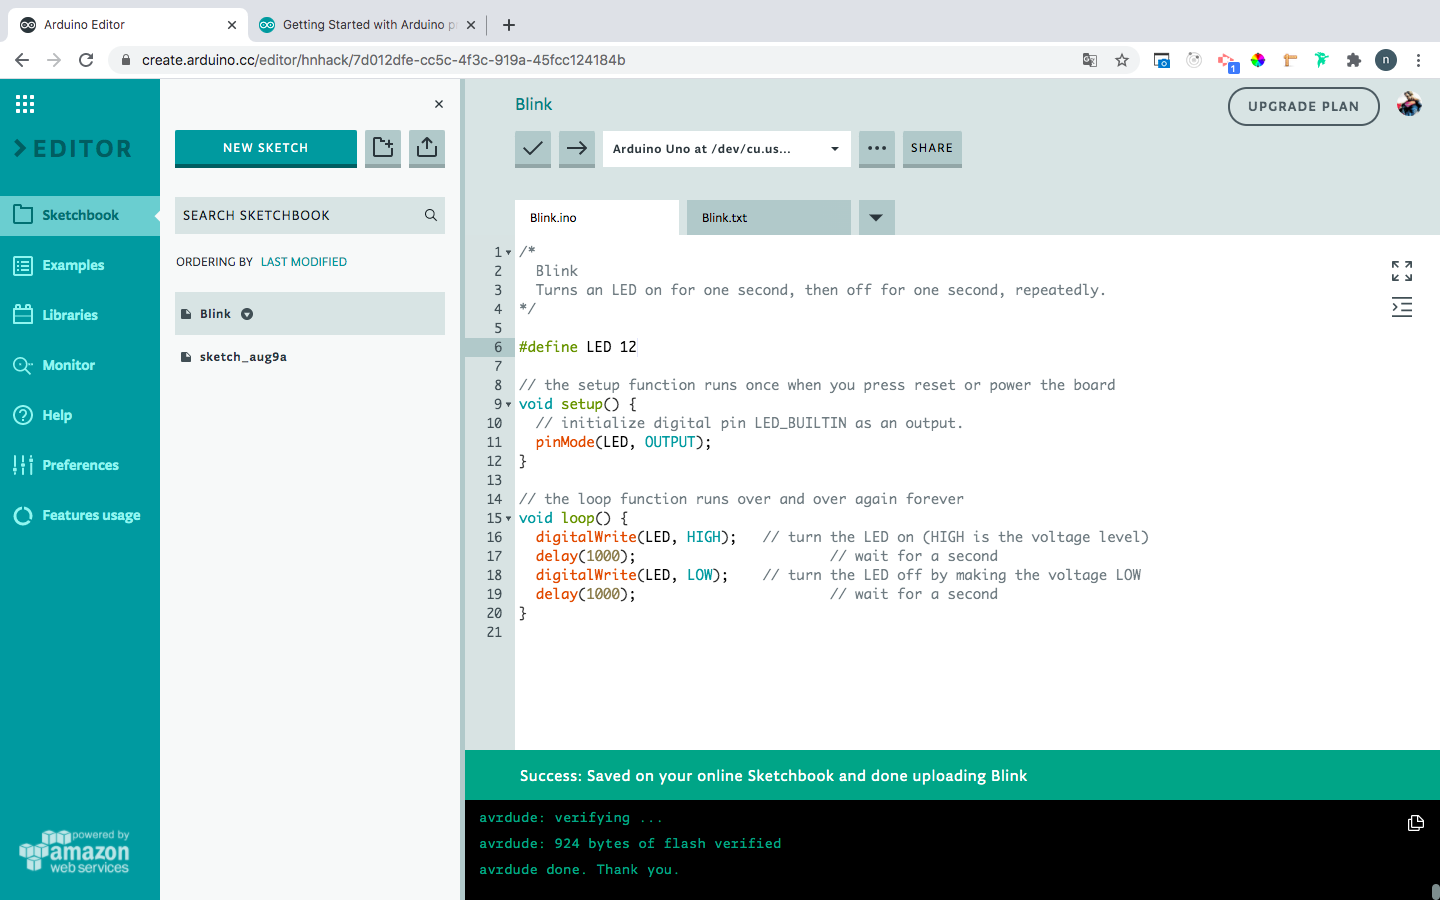Screen dimensions: 1440x900
Task: Click the search magnifier in sketchbook
Action: point(431,215)
